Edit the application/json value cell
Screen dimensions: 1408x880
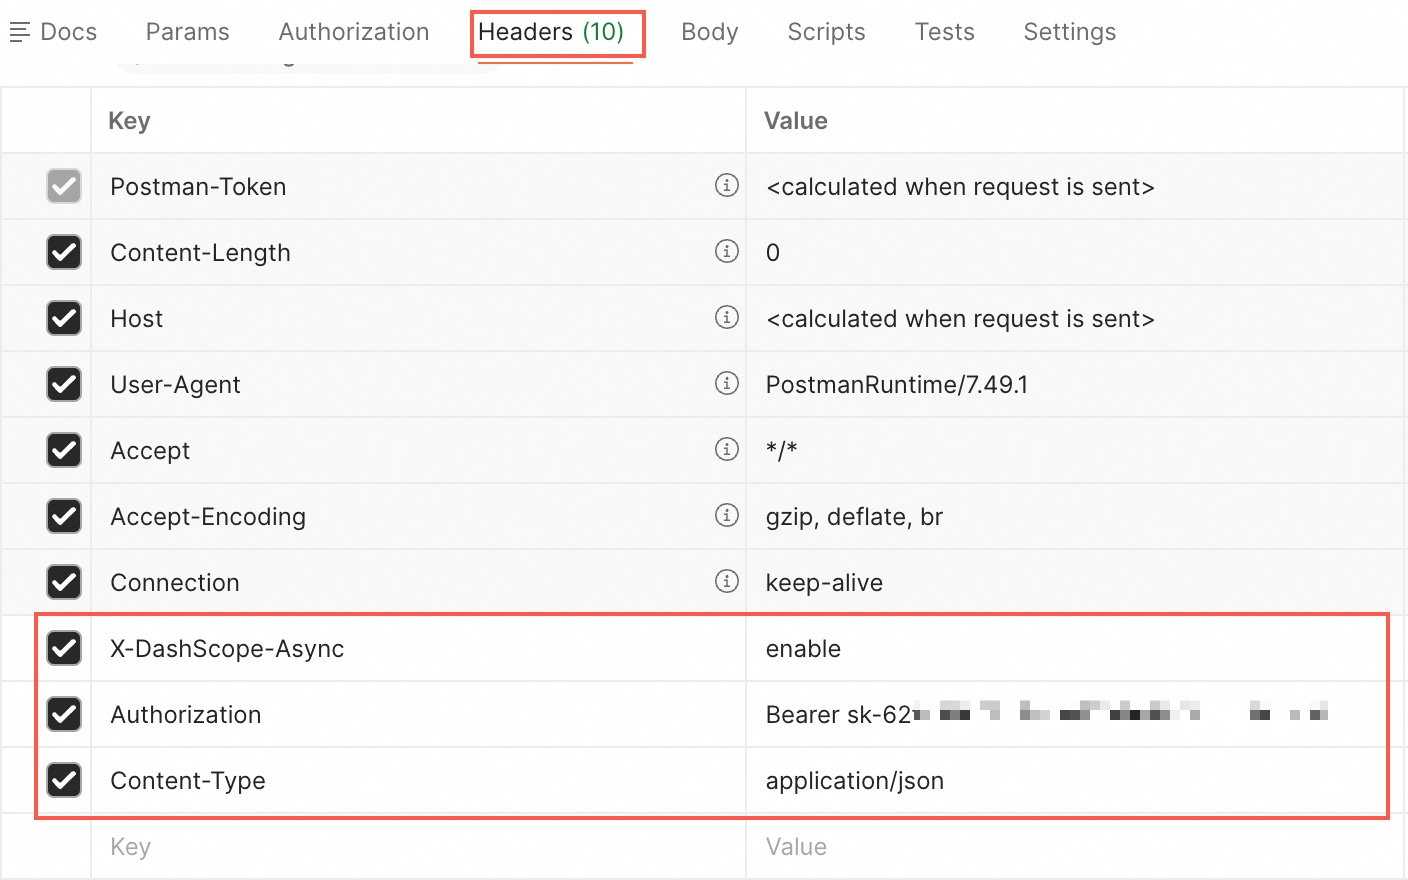click(x=855, y=781)
